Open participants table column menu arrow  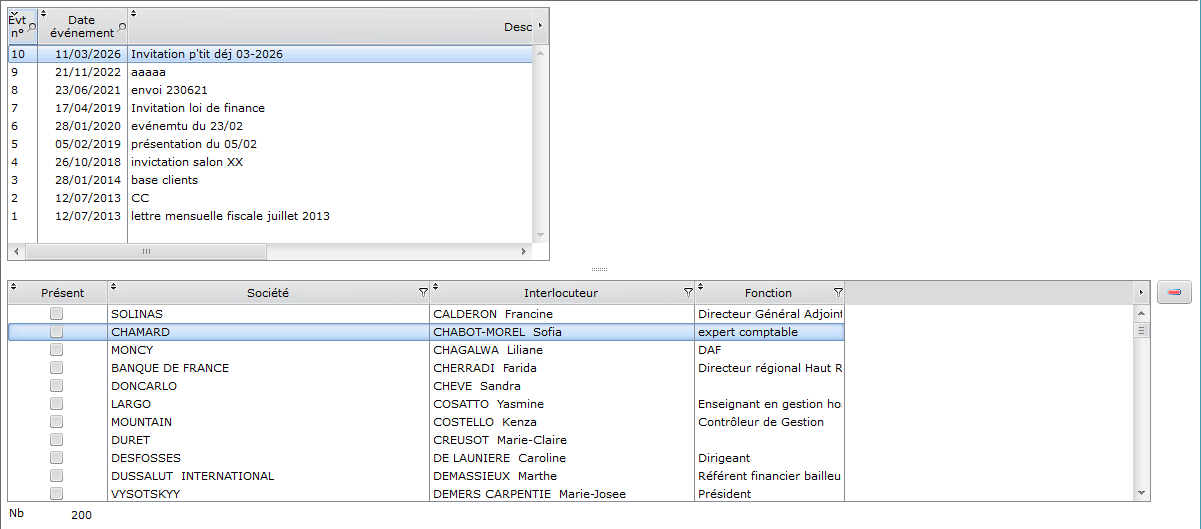1141,292
